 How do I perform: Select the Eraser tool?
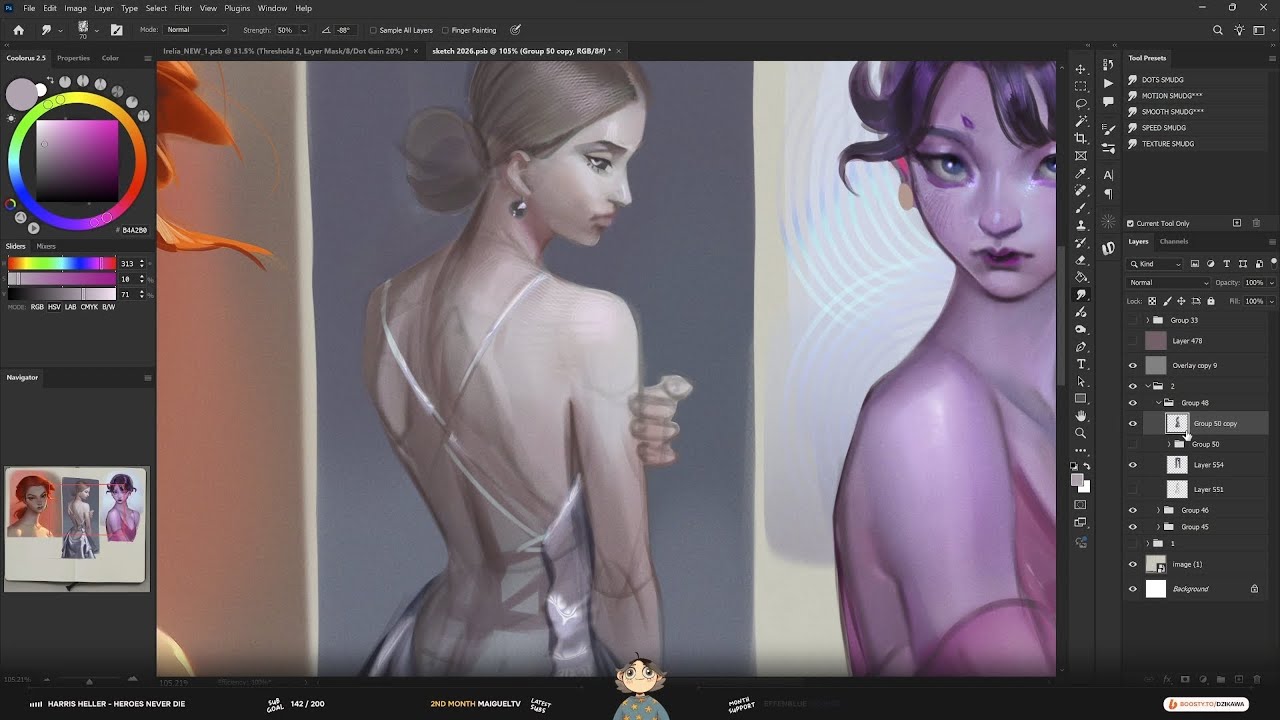tap(1080, 260)
